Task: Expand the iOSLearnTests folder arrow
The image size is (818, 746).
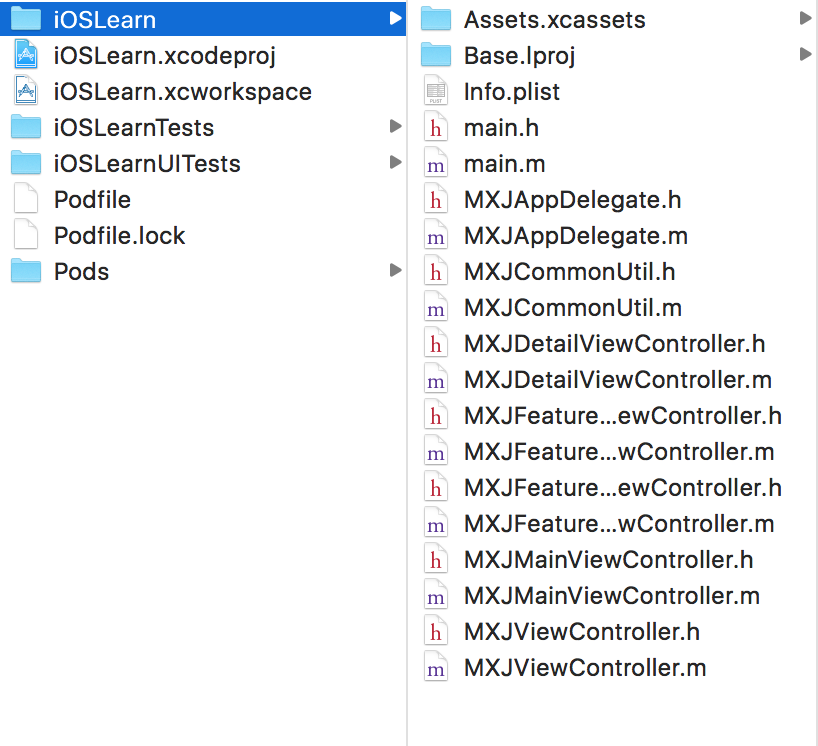Action: pos(396,127)
